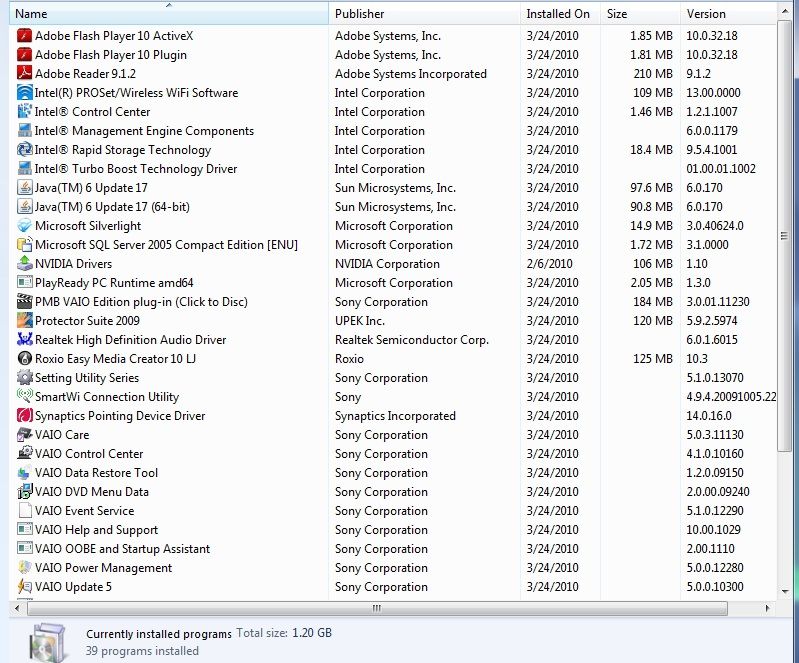Click the Total size 1.20 GB text
This screenshot has width=799, height=663.
(284, 633)
